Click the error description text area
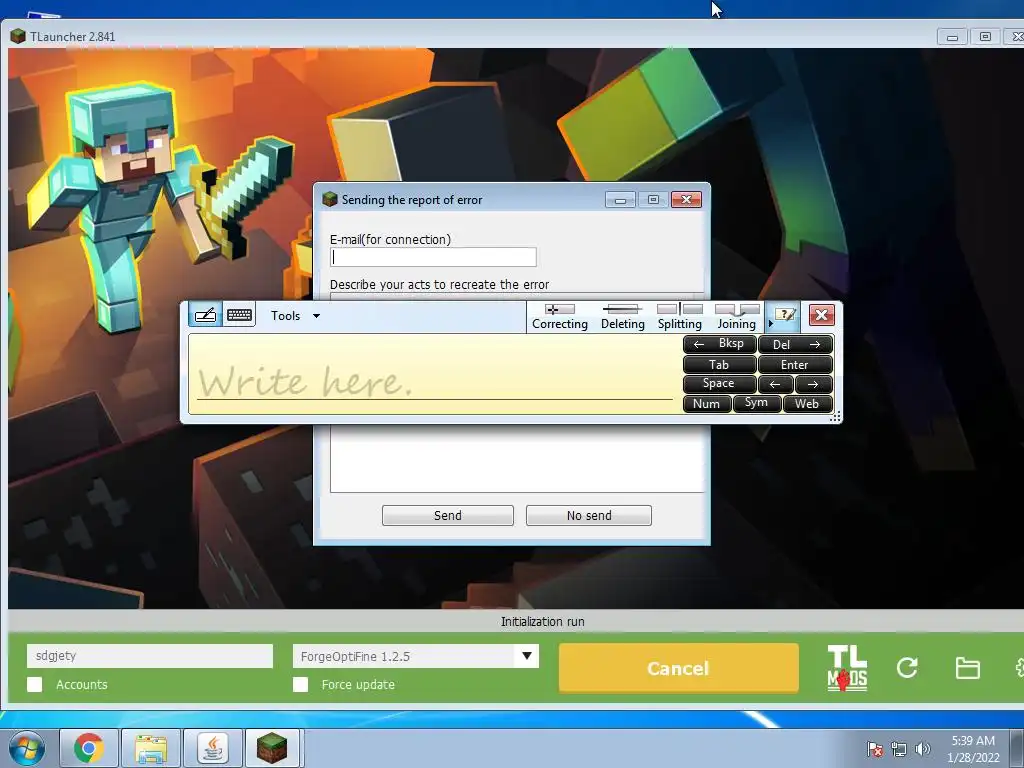The image size is (1024, 768). point(517,458)
